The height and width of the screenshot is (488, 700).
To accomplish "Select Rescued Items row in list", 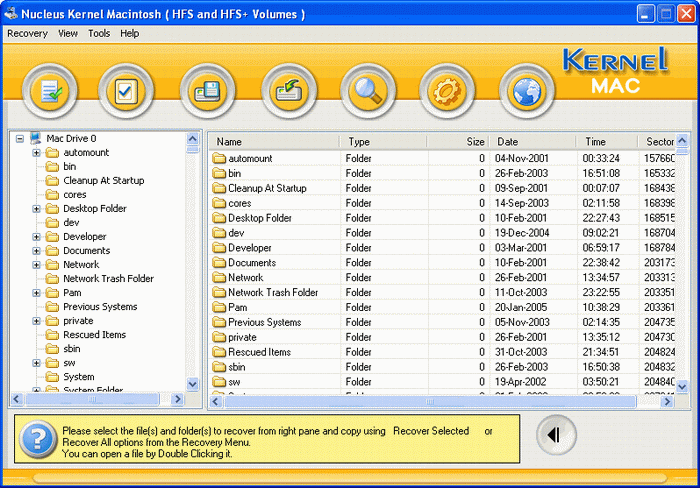I will coord(442,352).
